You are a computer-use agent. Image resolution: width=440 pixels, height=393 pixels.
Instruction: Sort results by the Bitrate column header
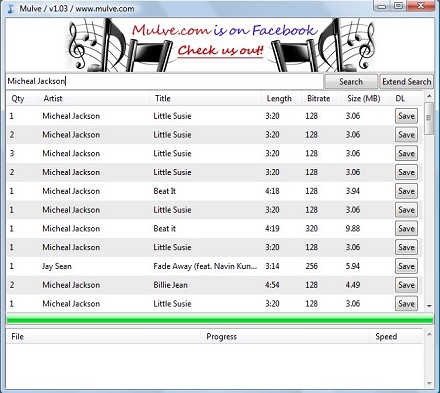pos(319,99)
